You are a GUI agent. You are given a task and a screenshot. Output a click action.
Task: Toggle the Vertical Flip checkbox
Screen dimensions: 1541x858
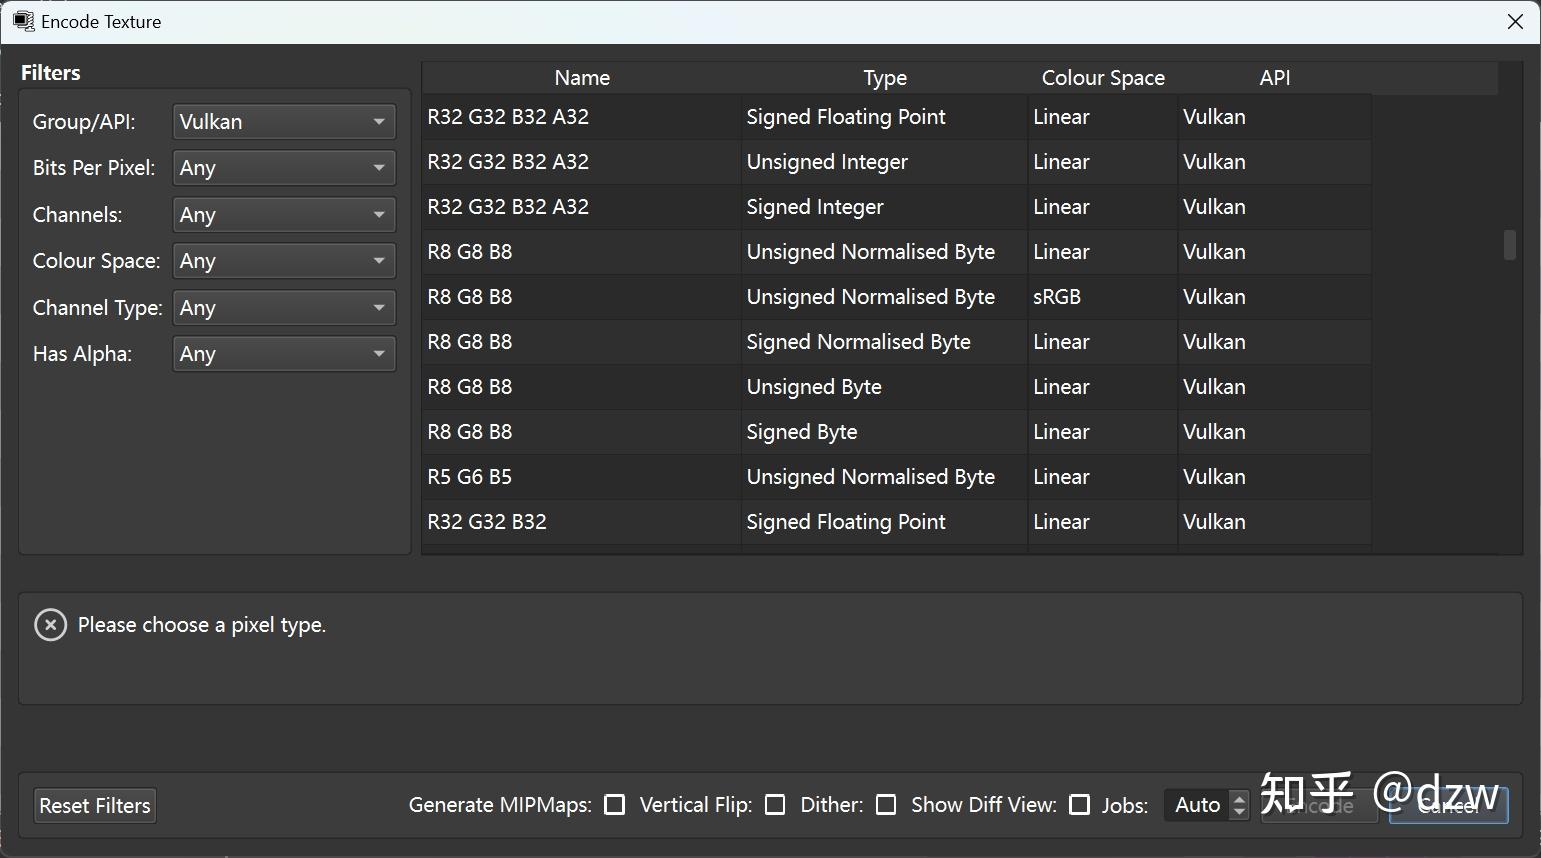pos(775,805)
